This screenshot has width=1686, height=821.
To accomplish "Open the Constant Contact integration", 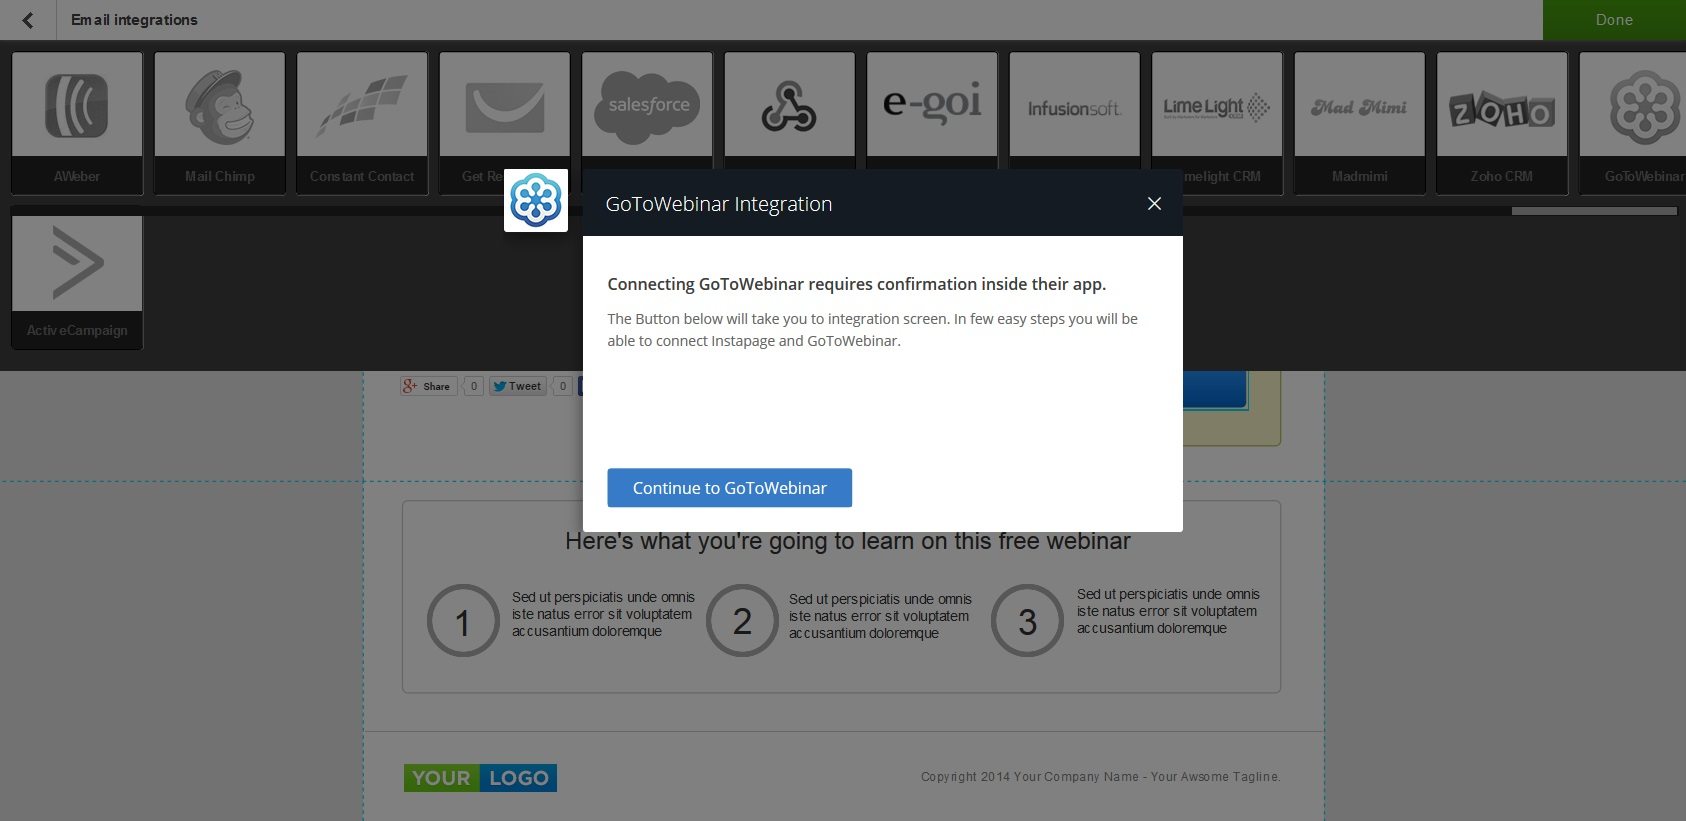I will 362,123.
